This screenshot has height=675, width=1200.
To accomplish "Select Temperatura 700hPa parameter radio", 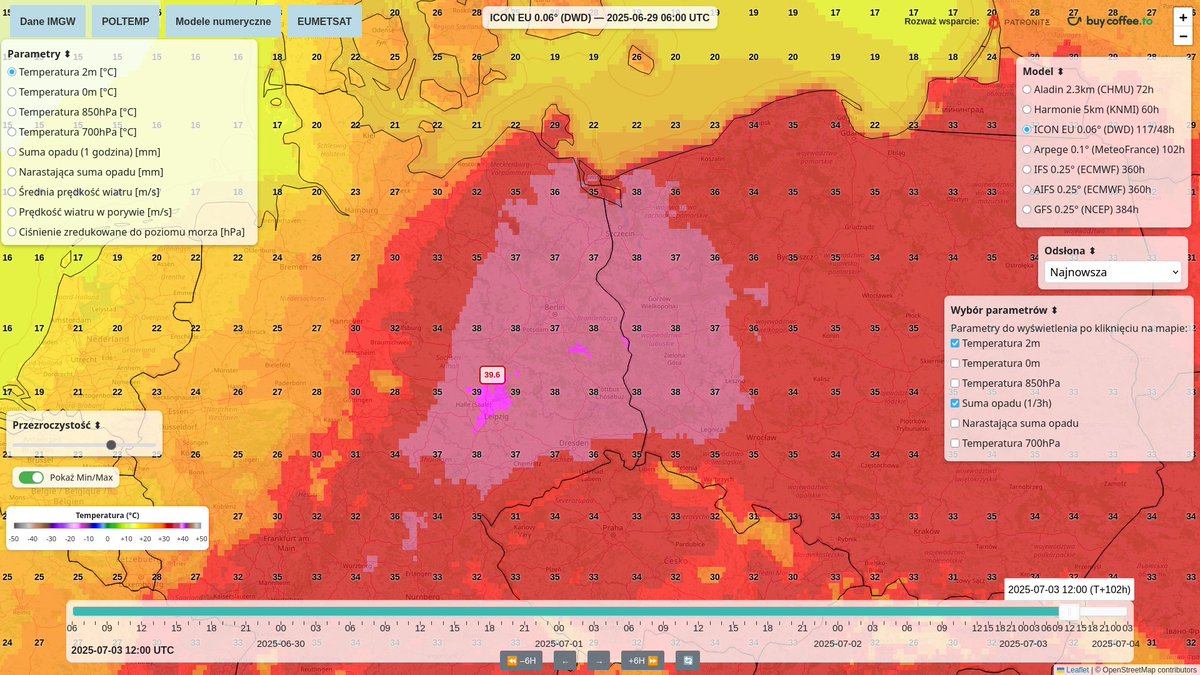I will (x=12, y=132).
